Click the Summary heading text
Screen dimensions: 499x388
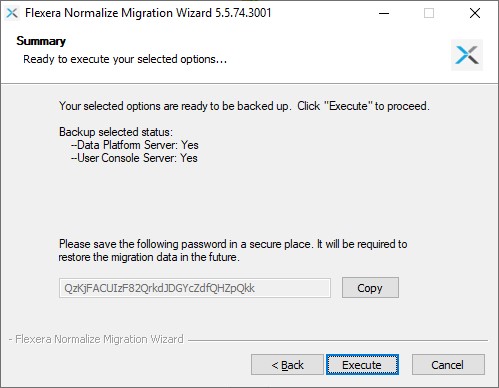(x=41, y=41)
